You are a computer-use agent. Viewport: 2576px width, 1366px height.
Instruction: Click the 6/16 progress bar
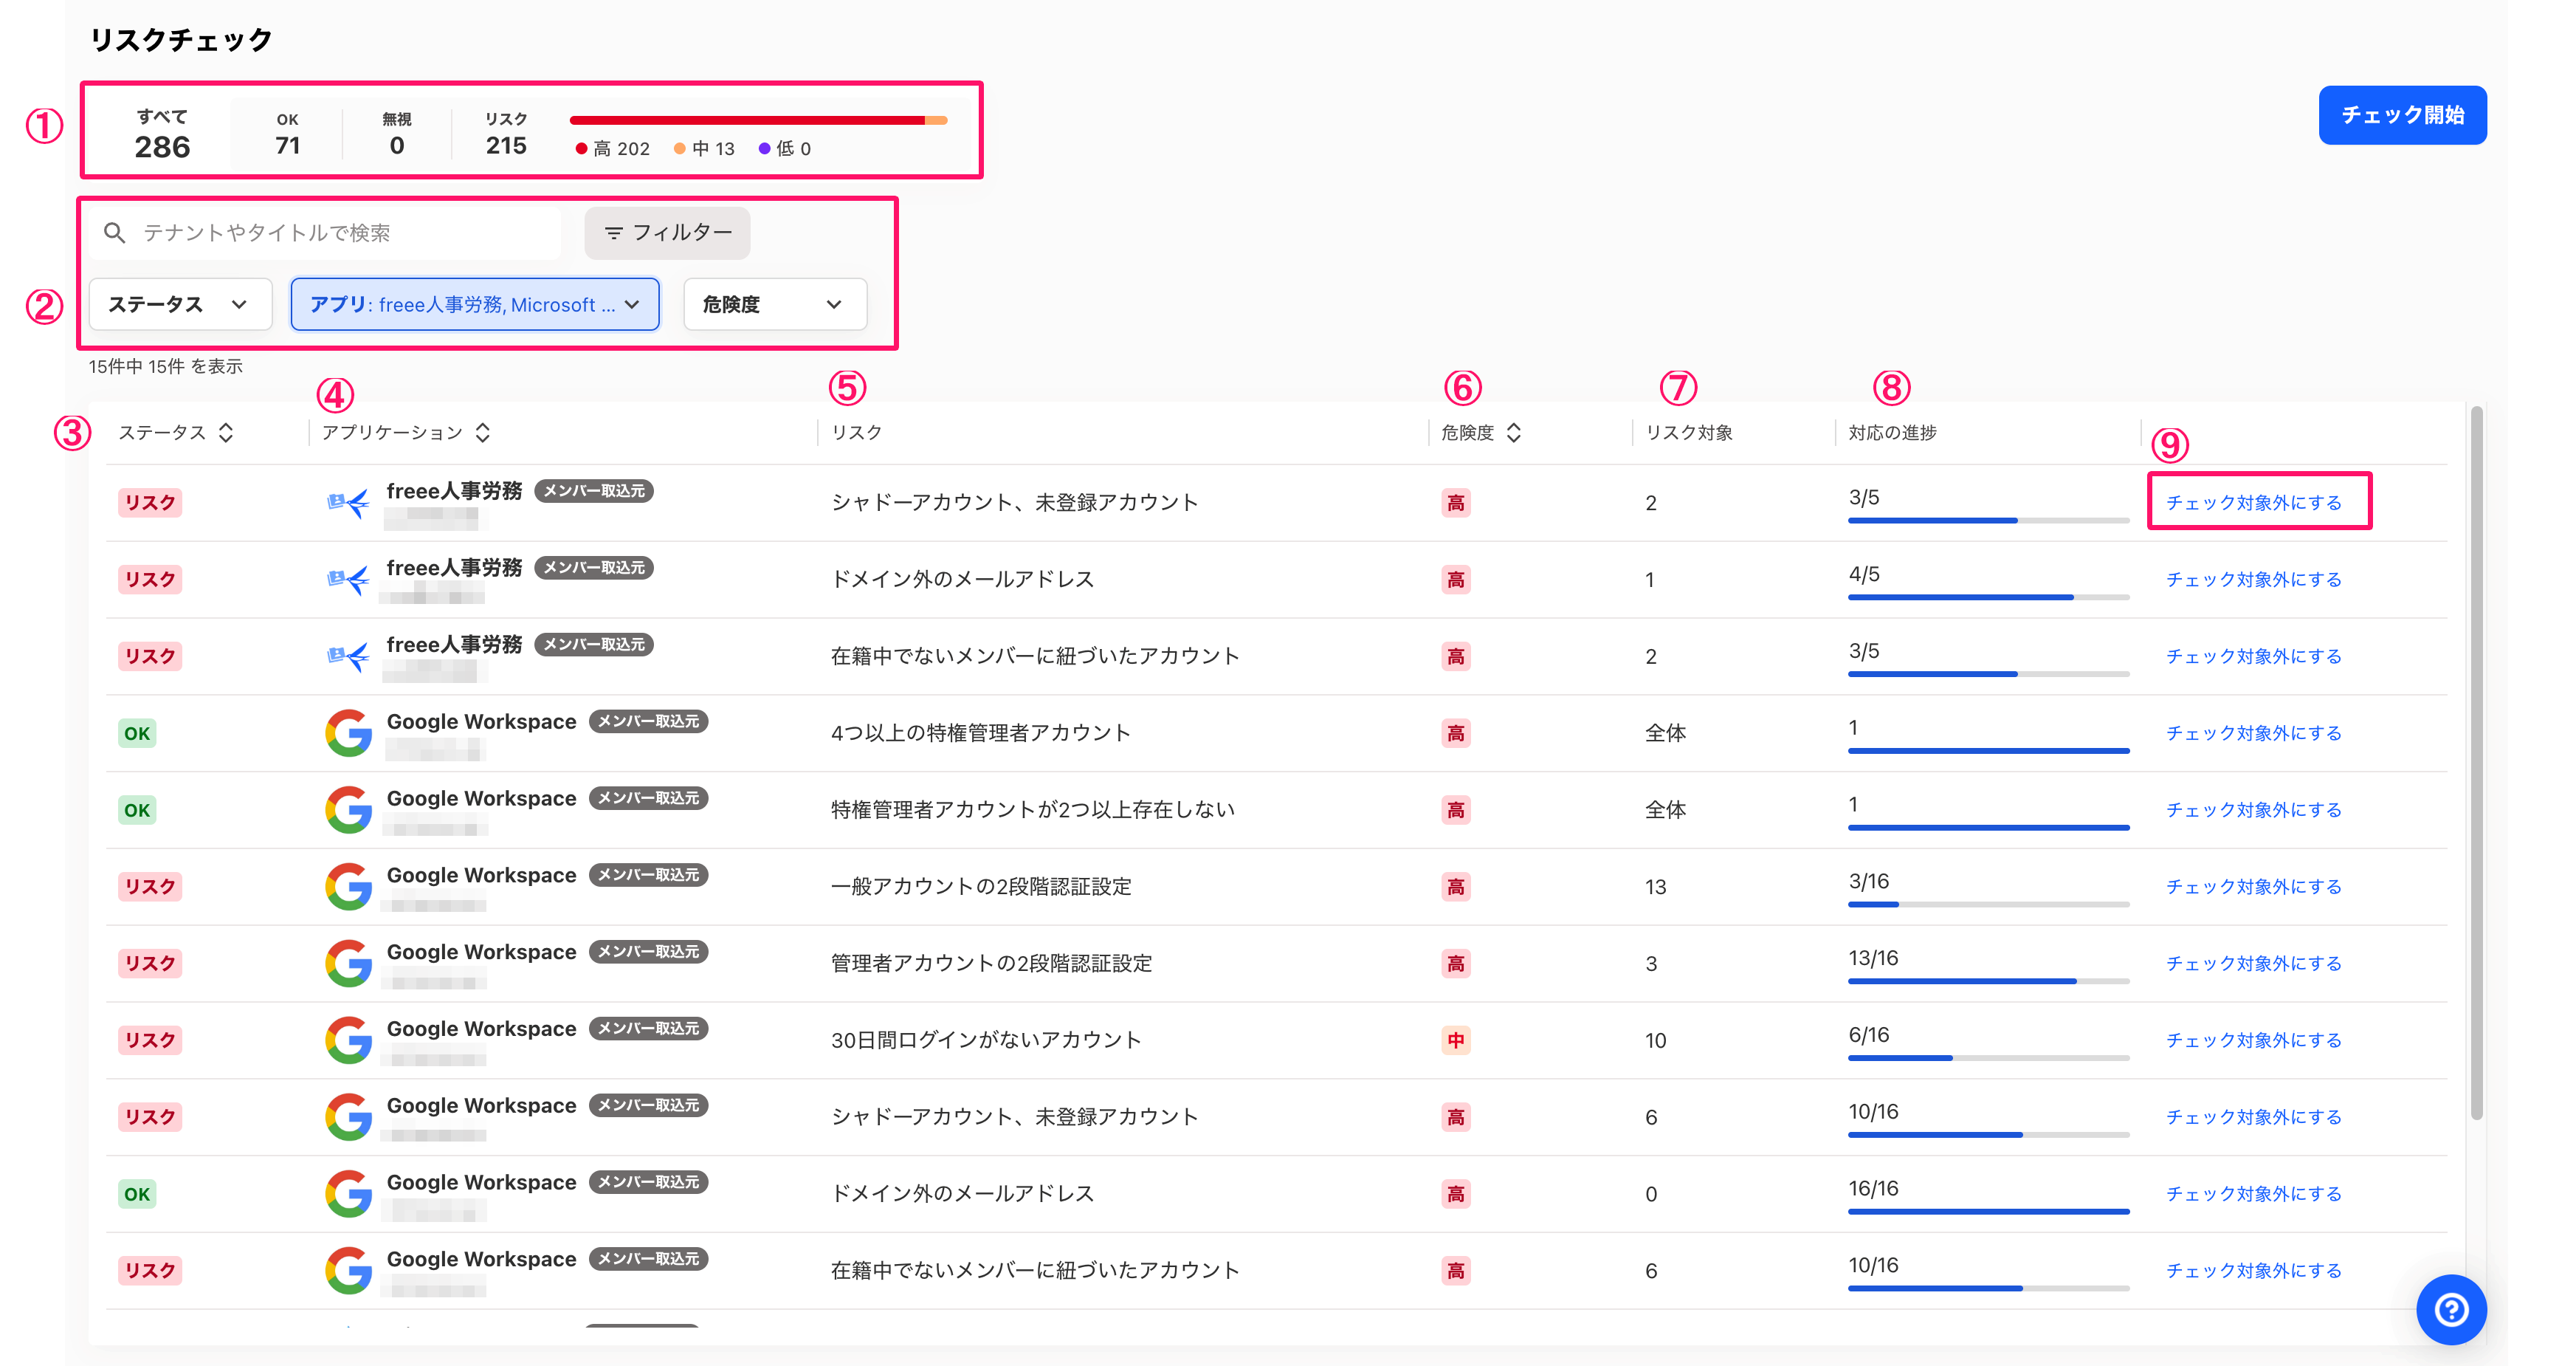click(1988, 1058)
